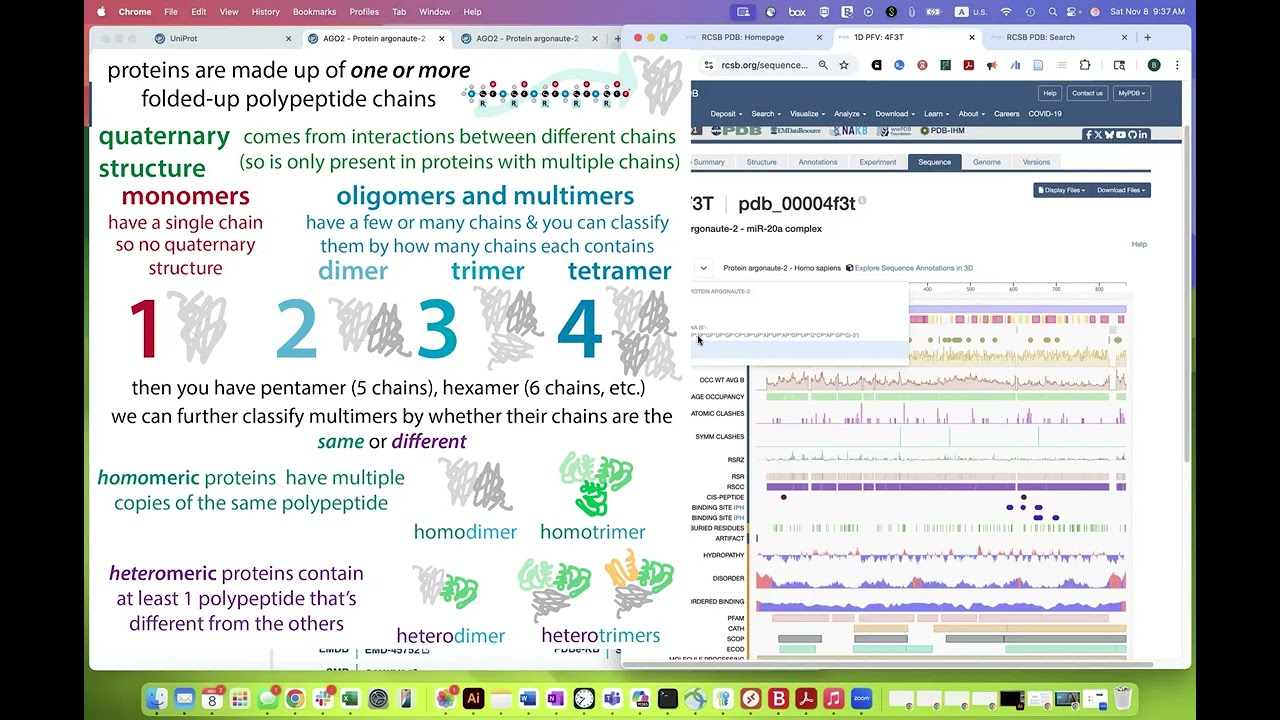Open Finder from the Dock
This screenshot has width=1280, height=720.
tap(157, 699)
